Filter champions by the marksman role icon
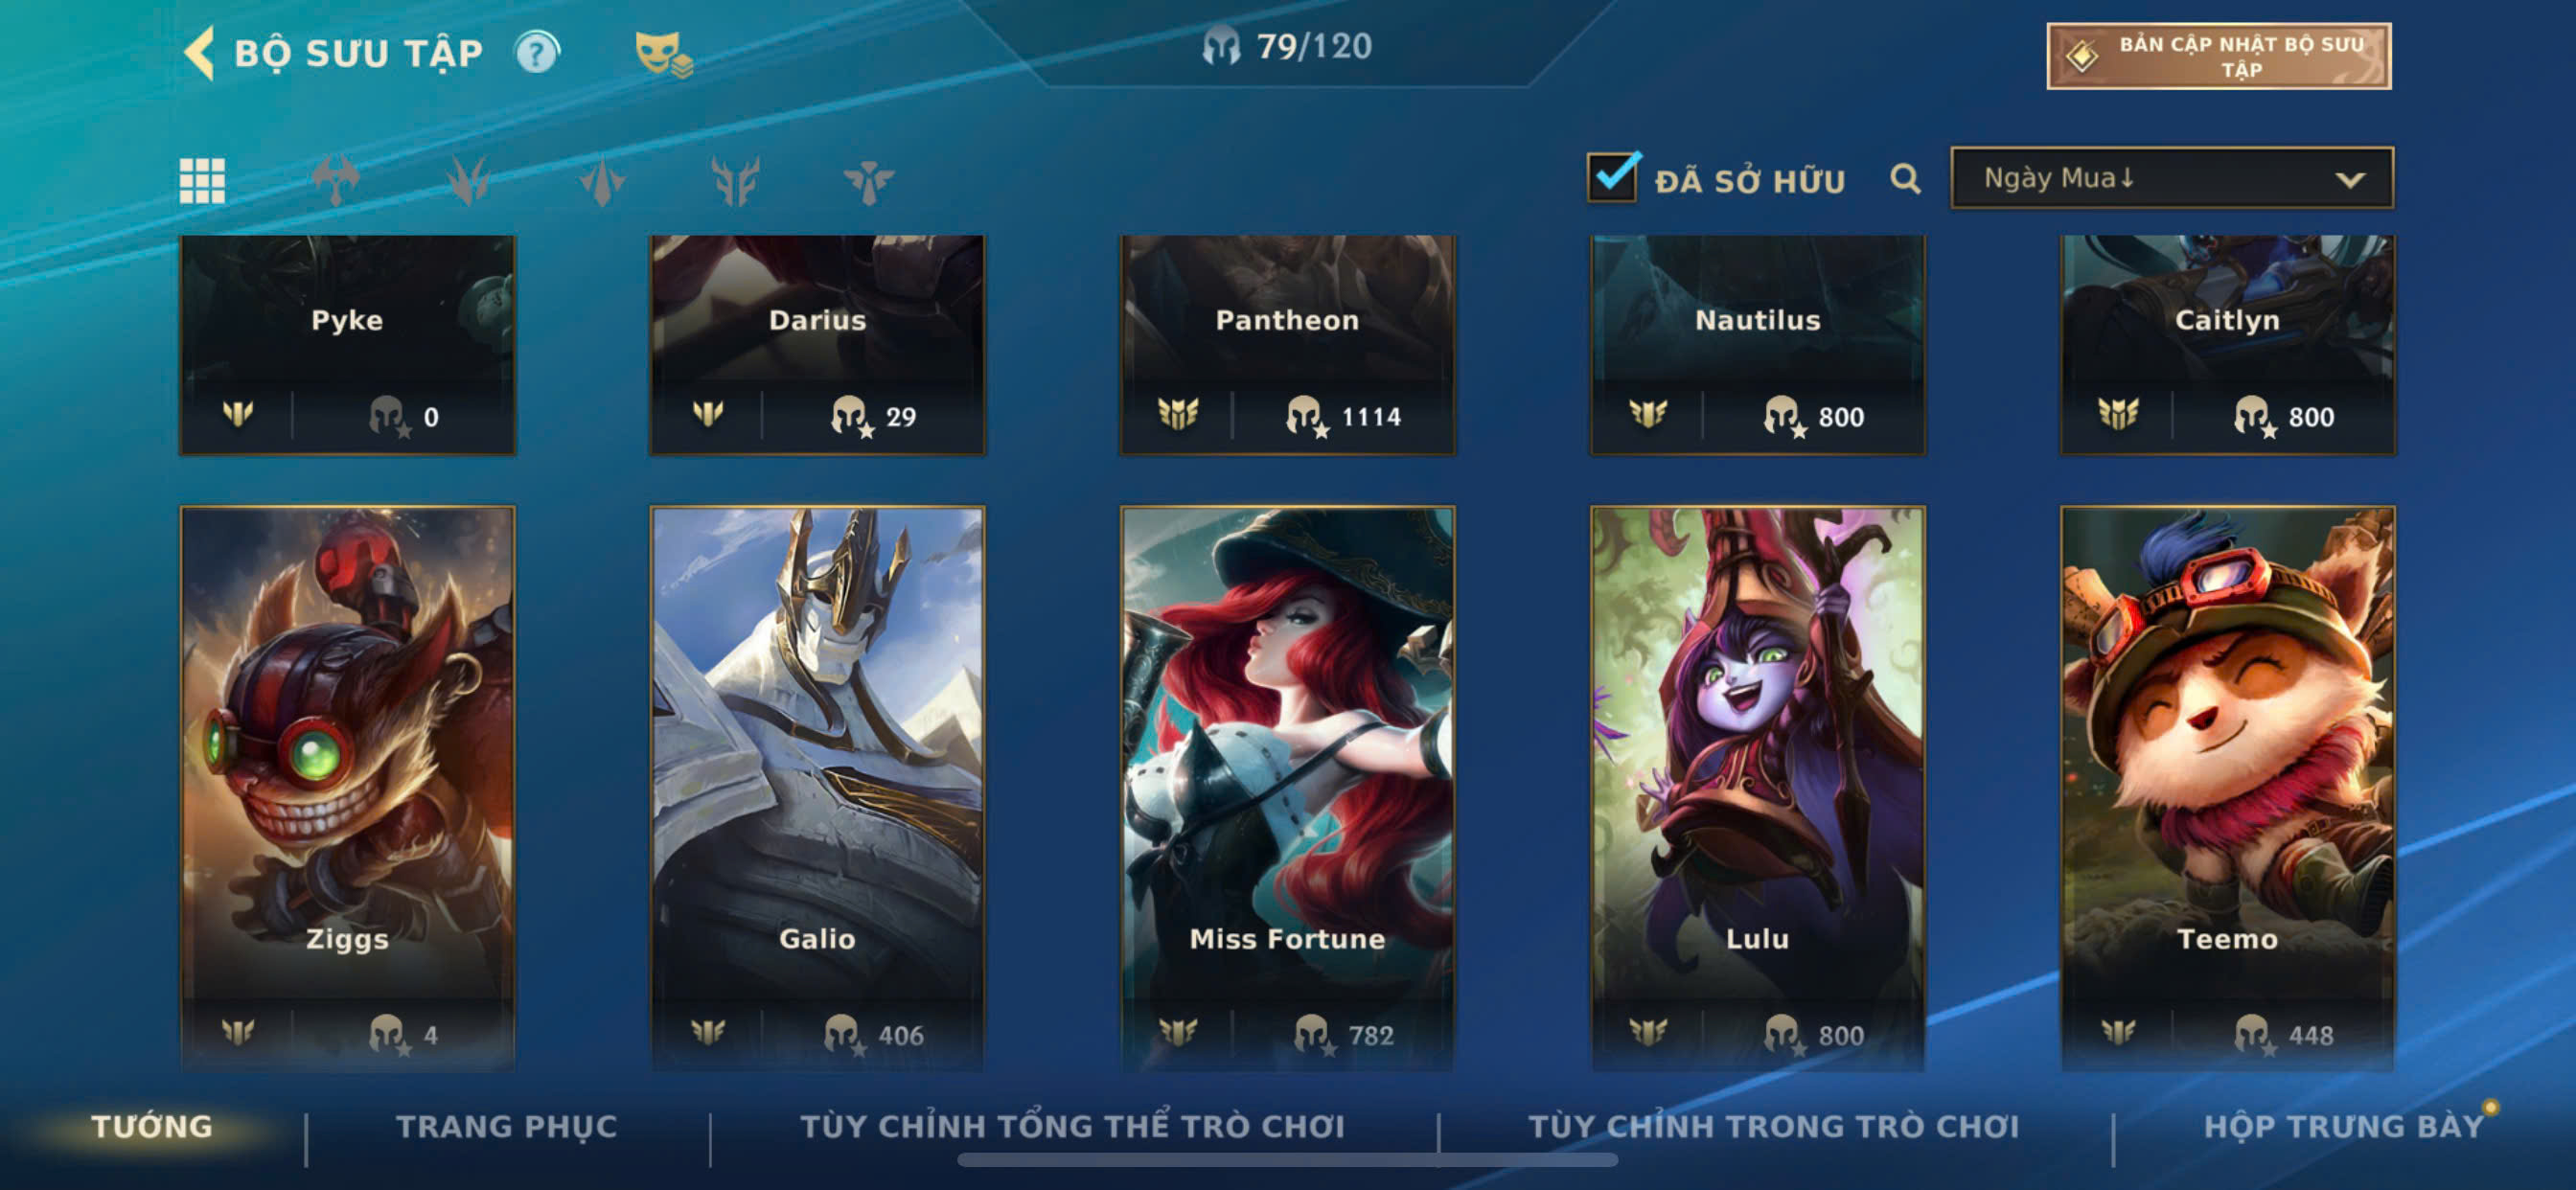The height and width of the screenshot is (1190, 2576). click(735, 181)
